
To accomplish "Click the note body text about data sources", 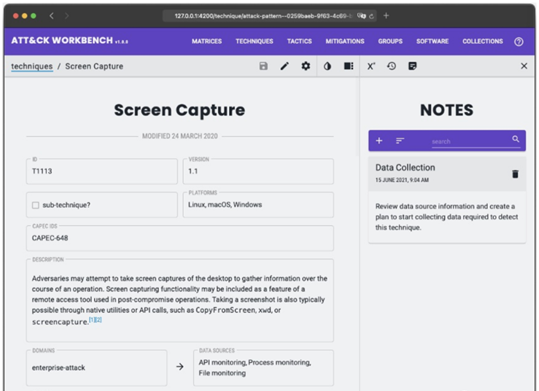I will click(x=447, y=217).
